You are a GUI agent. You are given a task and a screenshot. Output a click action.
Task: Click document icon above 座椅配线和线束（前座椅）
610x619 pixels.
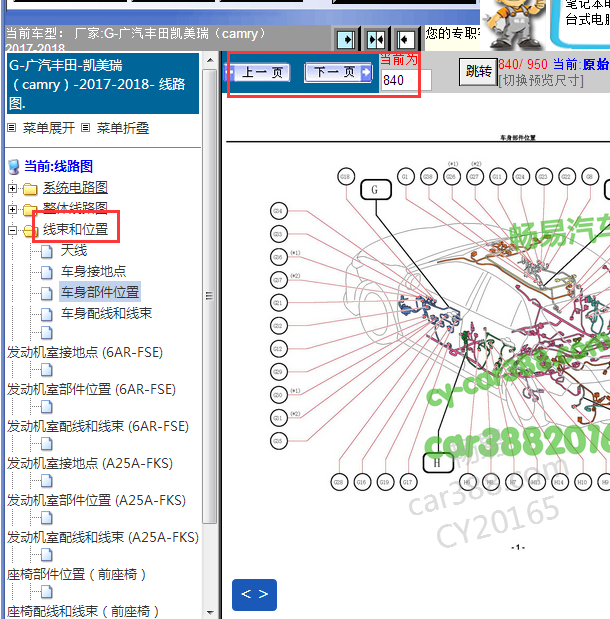pos(47,592)
